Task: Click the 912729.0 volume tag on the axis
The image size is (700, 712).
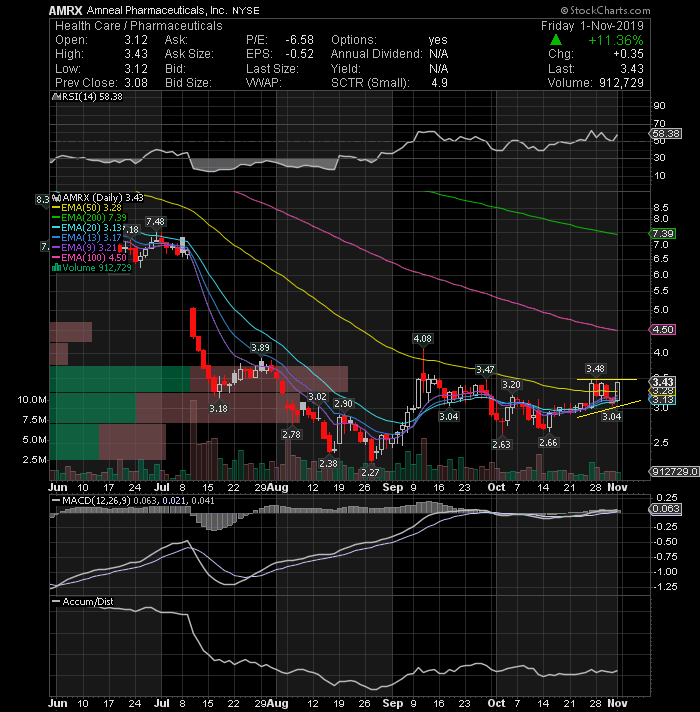Action: tap(675, 471)
